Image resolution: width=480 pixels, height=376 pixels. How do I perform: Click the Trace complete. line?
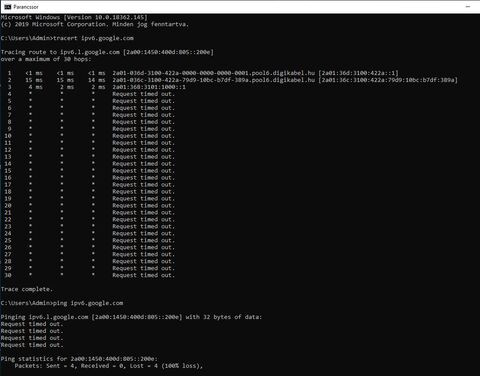[x=27, y=289]
